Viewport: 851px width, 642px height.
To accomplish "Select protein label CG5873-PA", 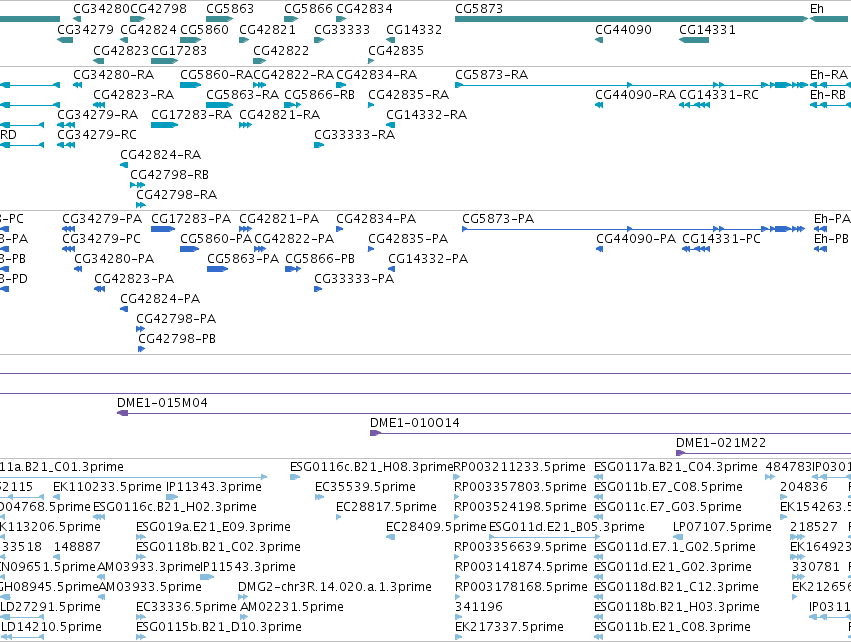I will 498,219.
